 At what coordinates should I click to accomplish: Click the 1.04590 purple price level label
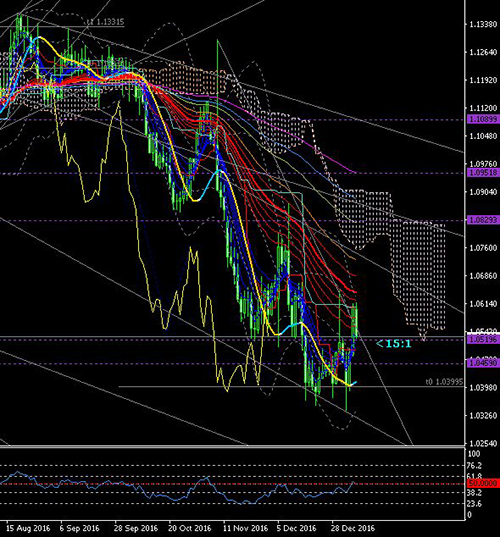point(483,363)
